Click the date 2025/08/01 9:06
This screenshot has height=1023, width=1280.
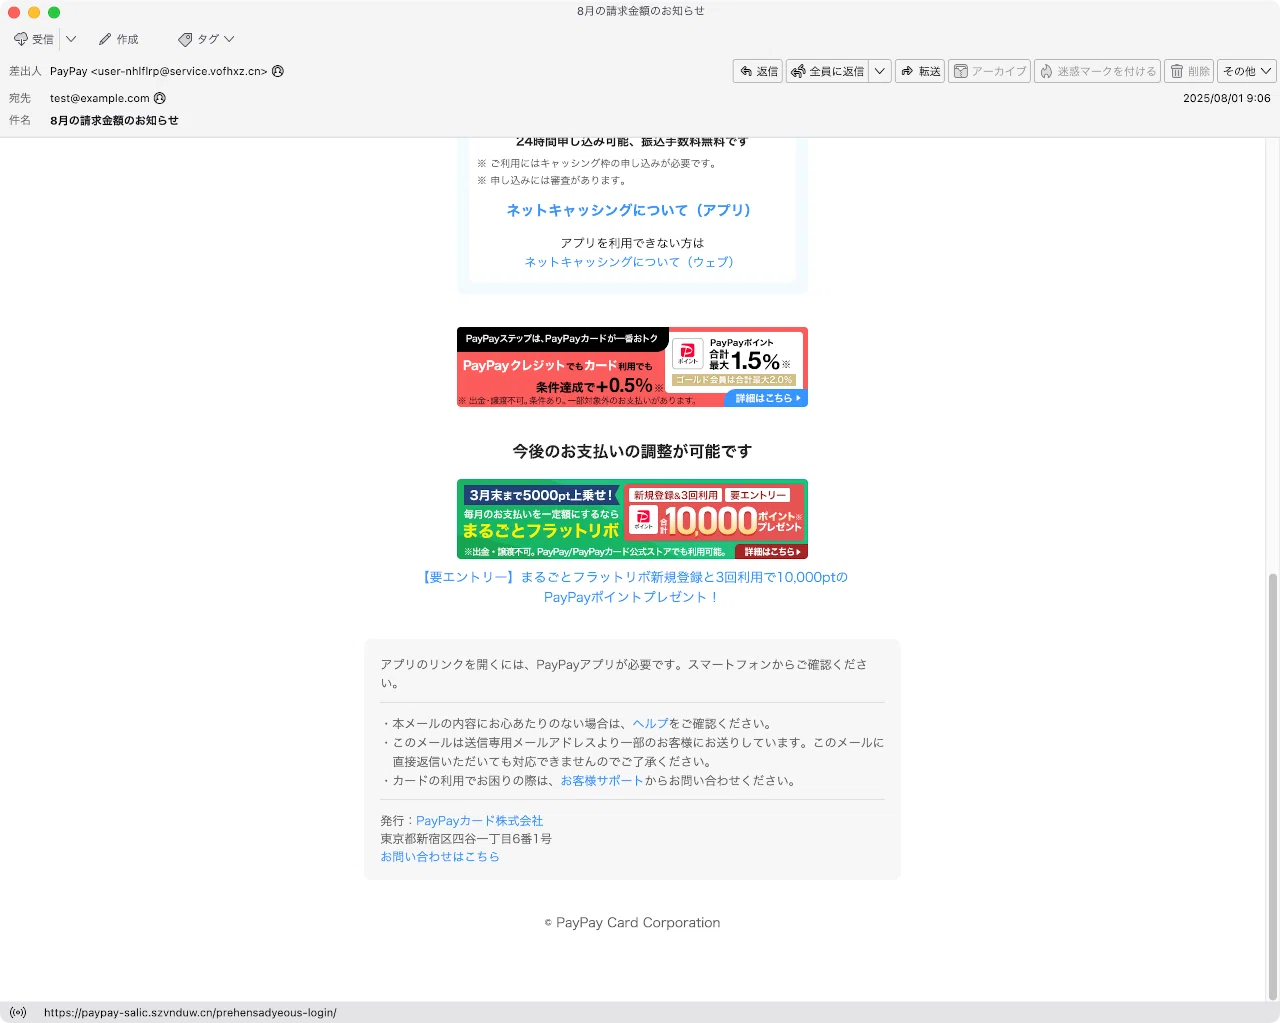pyautogui.click(x=1227, y=98)
